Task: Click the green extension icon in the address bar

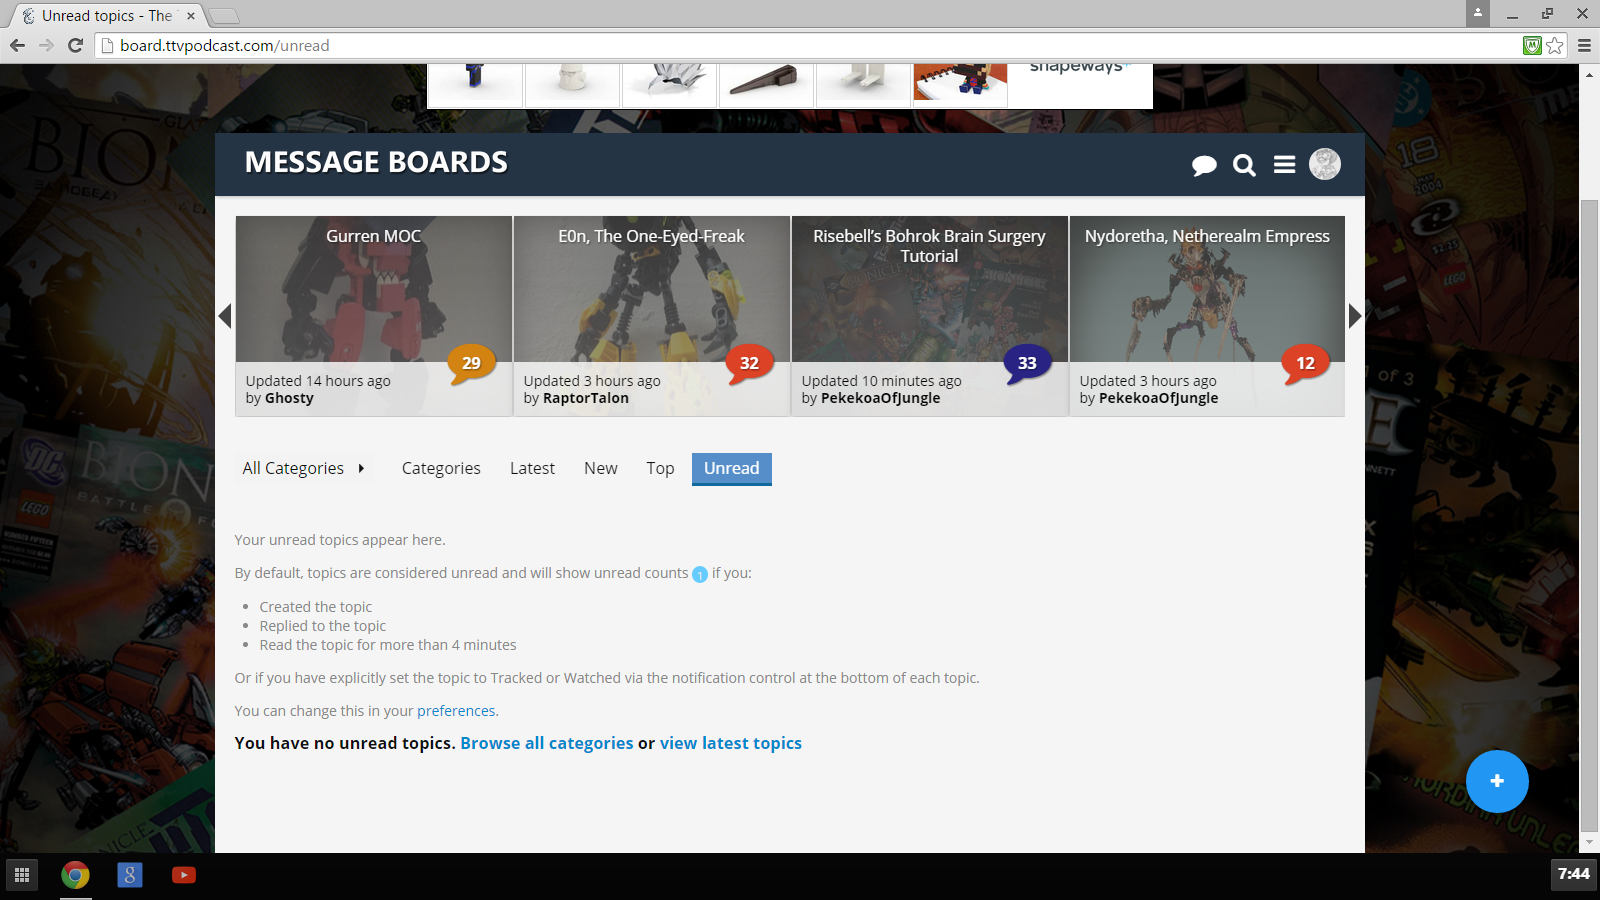Action: [x=1532, y=45]
